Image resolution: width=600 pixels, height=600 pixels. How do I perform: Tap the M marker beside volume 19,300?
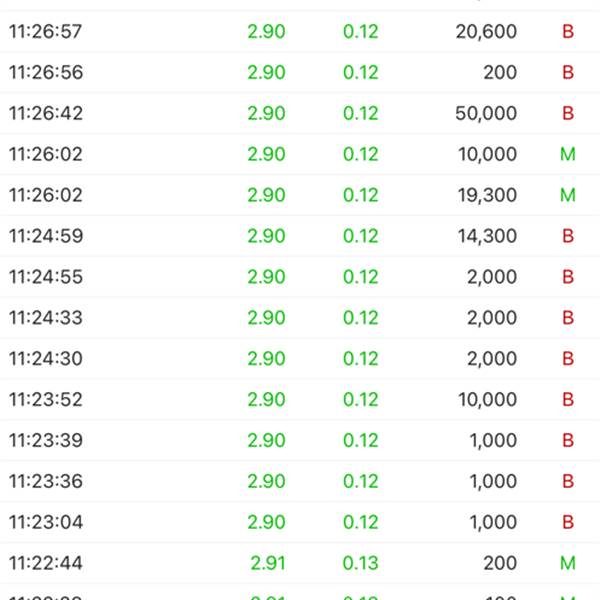click(x=568, y=195)
